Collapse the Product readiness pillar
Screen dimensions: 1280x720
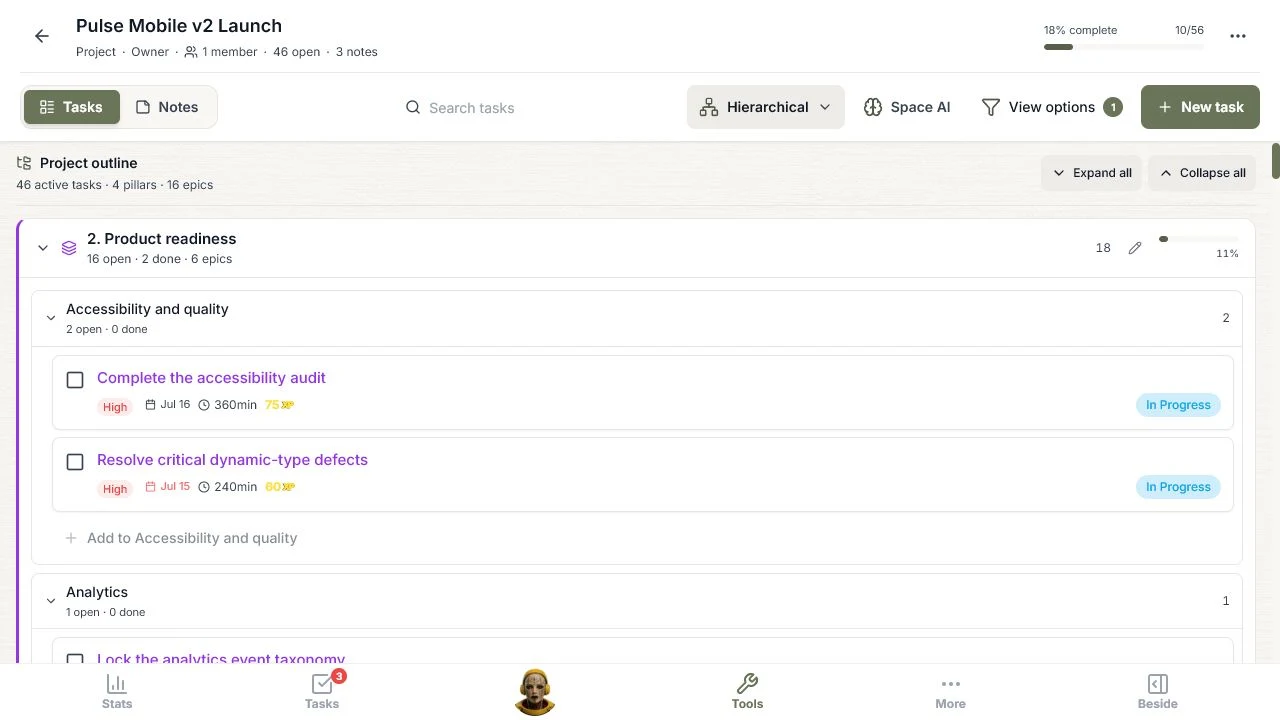43,248
